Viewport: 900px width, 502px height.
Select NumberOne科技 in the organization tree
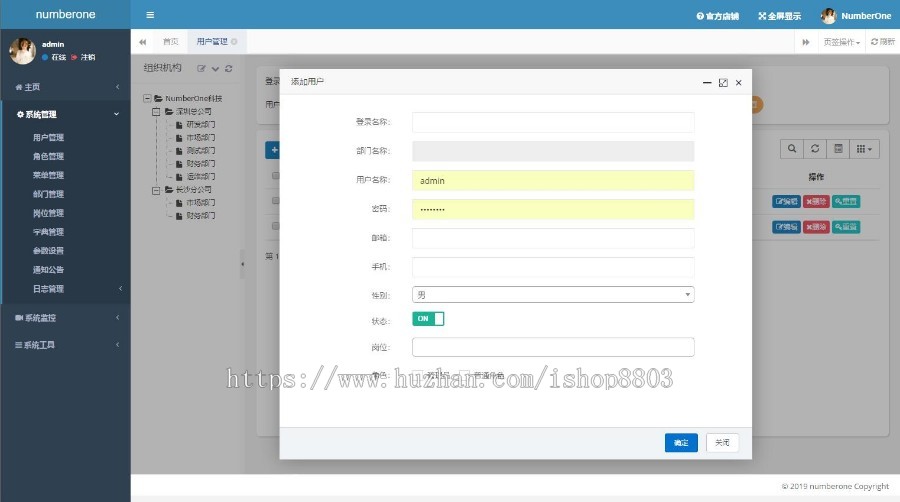pos(193,99)
